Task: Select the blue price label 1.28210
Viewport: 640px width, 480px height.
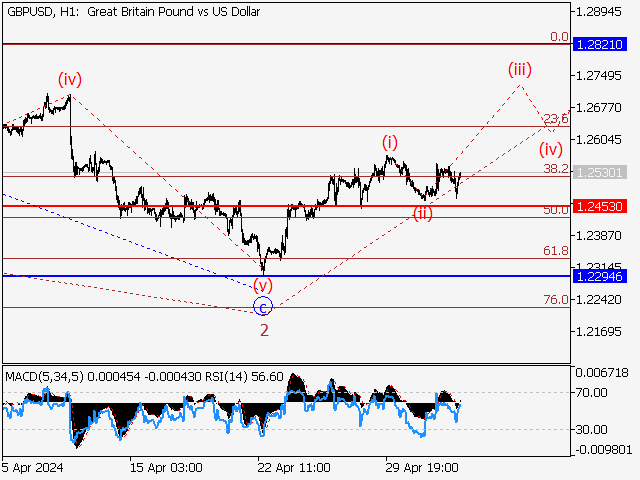Action: pyautogui.click(x=600, y=44)
